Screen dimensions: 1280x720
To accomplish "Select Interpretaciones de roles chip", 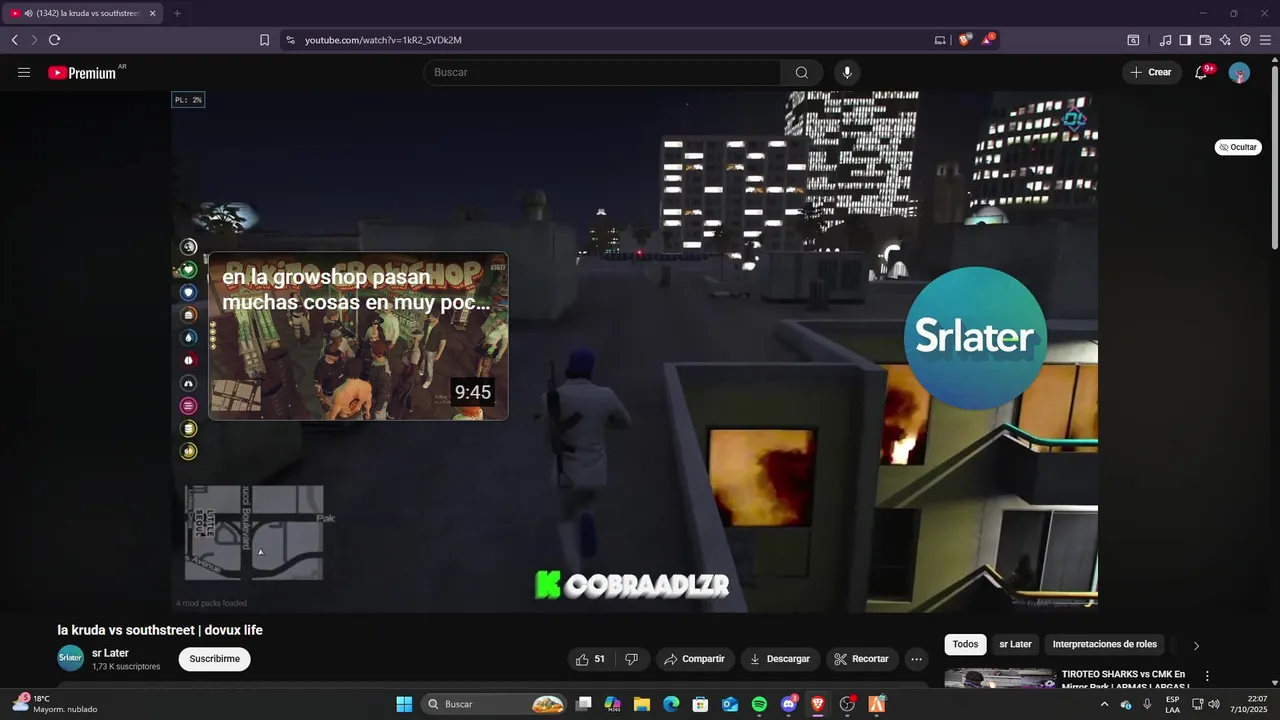I will (x=1104, y=645).
